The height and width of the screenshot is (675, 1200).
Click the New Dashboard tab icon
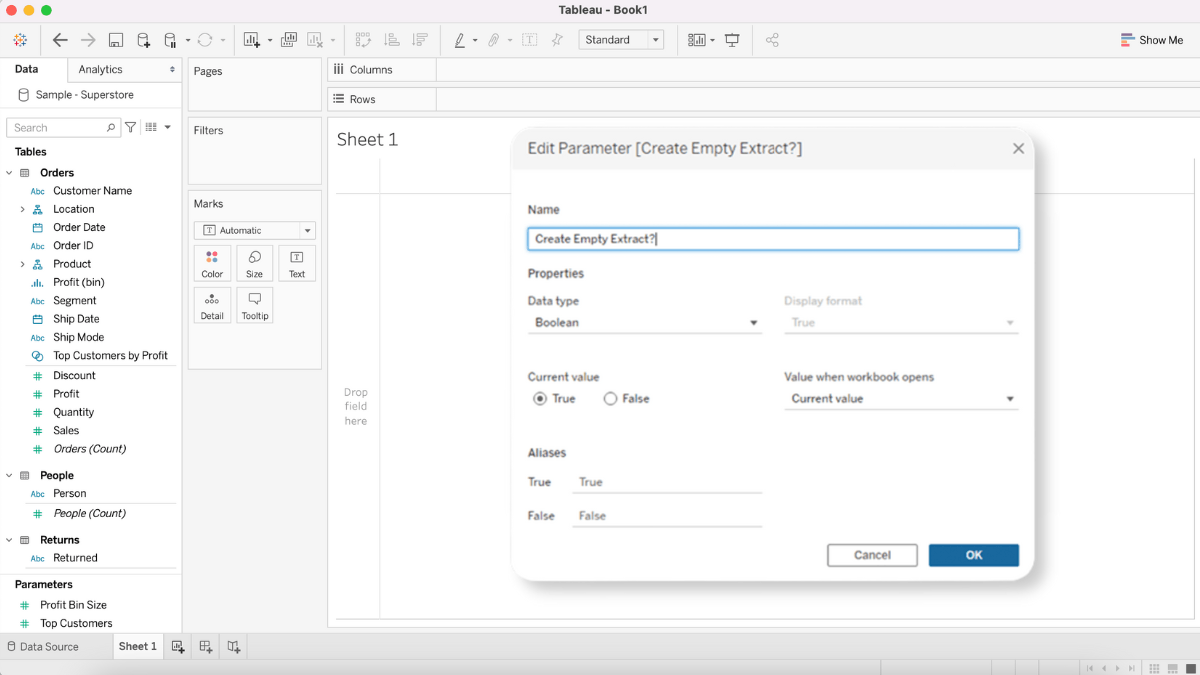[x=206, y=647]
